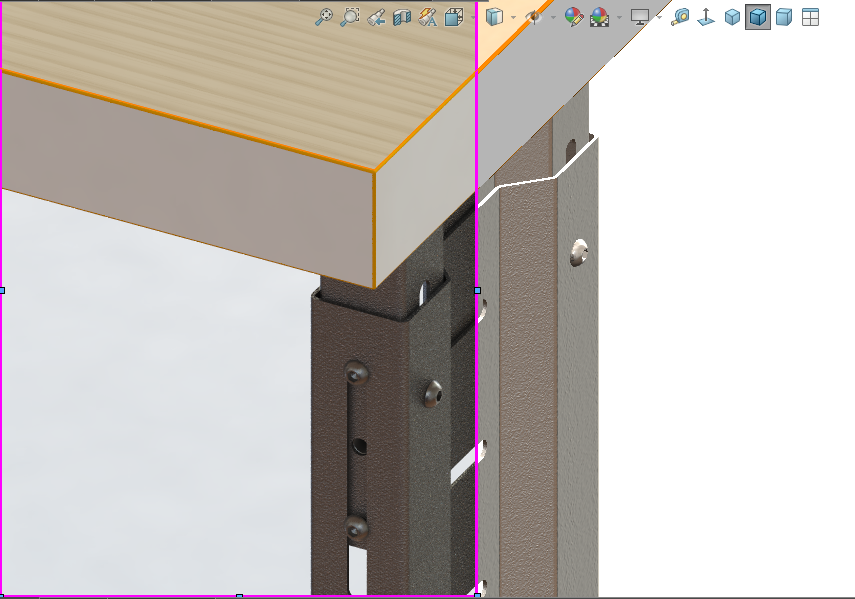
Task: Open the Hide/Show Items dropdown arrow
Action: point(553,17)
